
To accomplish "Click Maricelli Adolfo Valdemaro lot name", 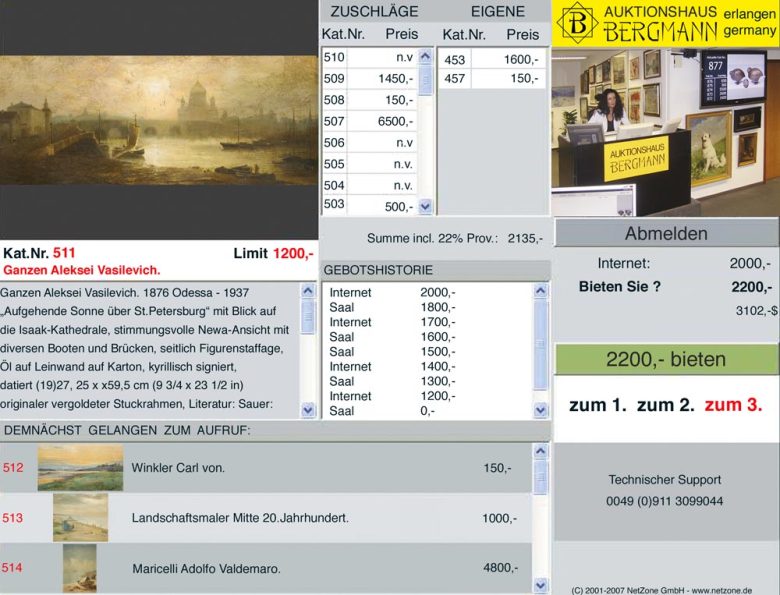I will tap(206, 568).
